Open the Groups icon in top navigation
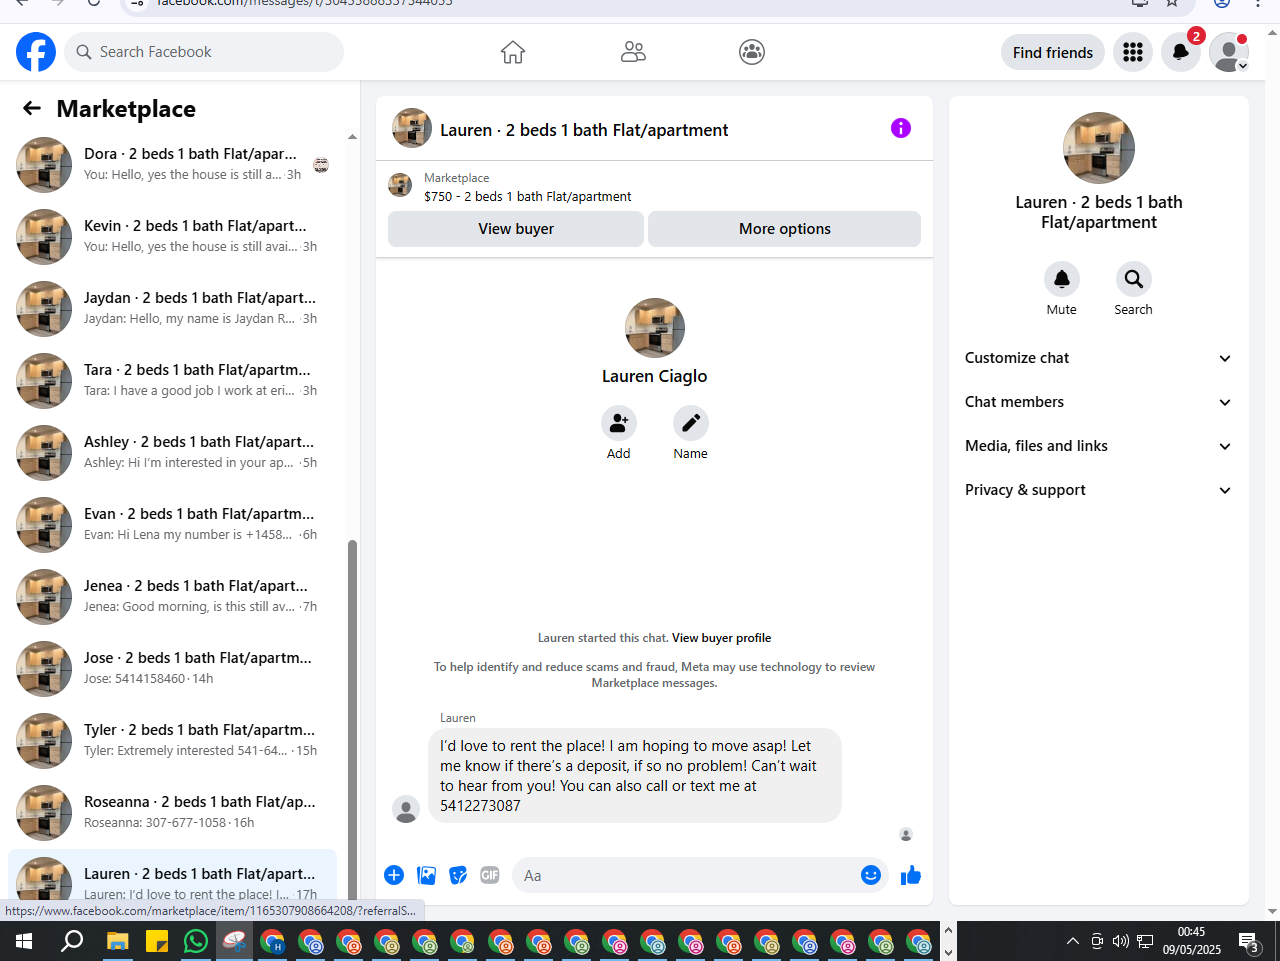The height and width of the screenshot is (961, 1280). click(752, 52)
